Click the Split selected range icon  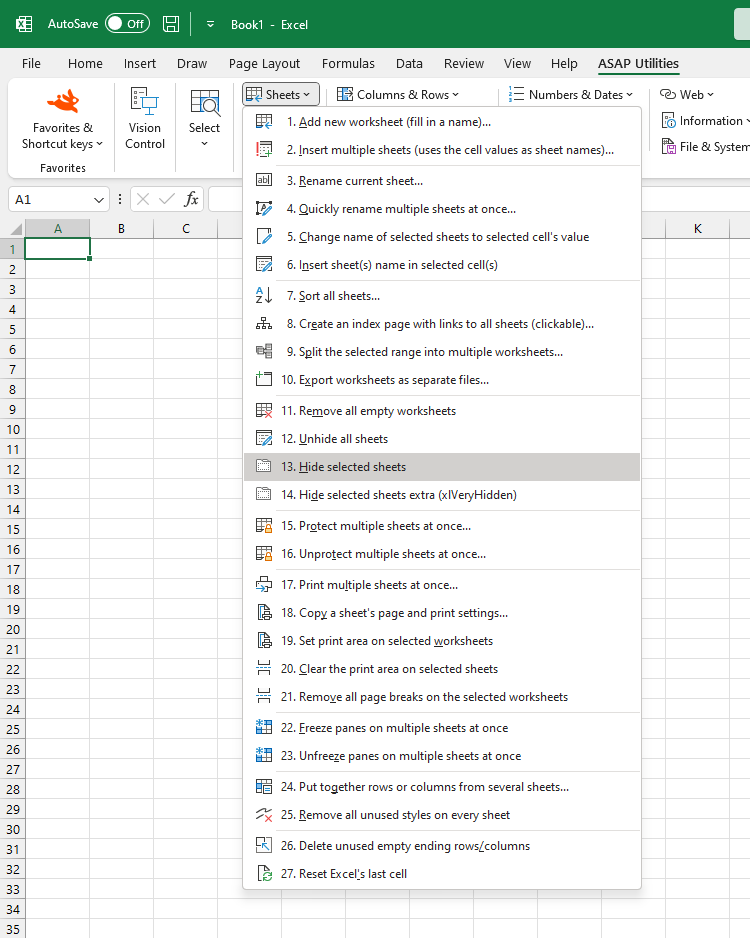pos(264,351)
